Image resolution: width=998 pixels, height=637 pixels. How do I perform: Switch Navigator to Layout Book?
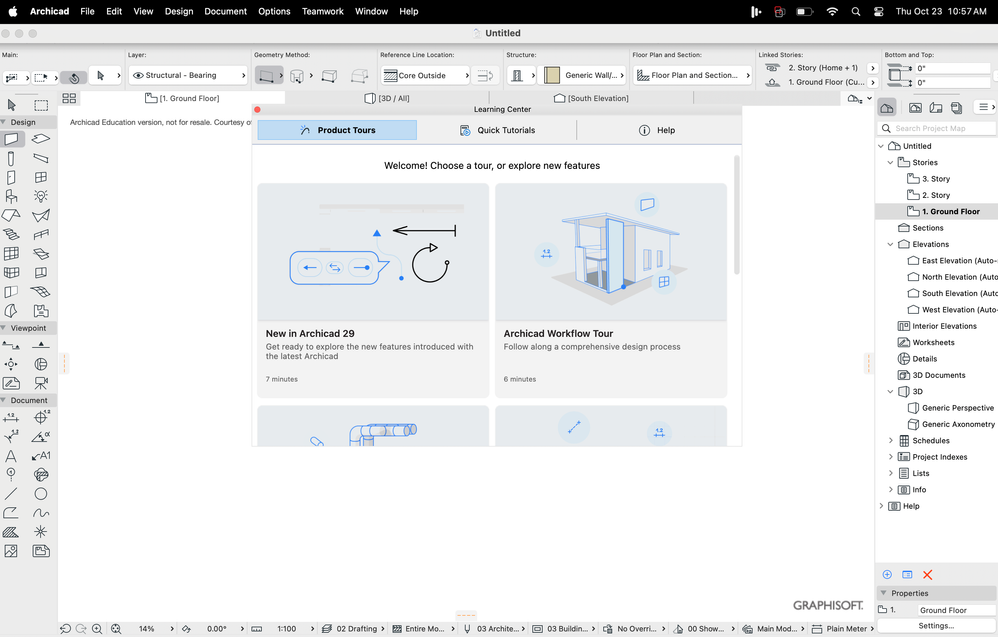click(936, 108)
